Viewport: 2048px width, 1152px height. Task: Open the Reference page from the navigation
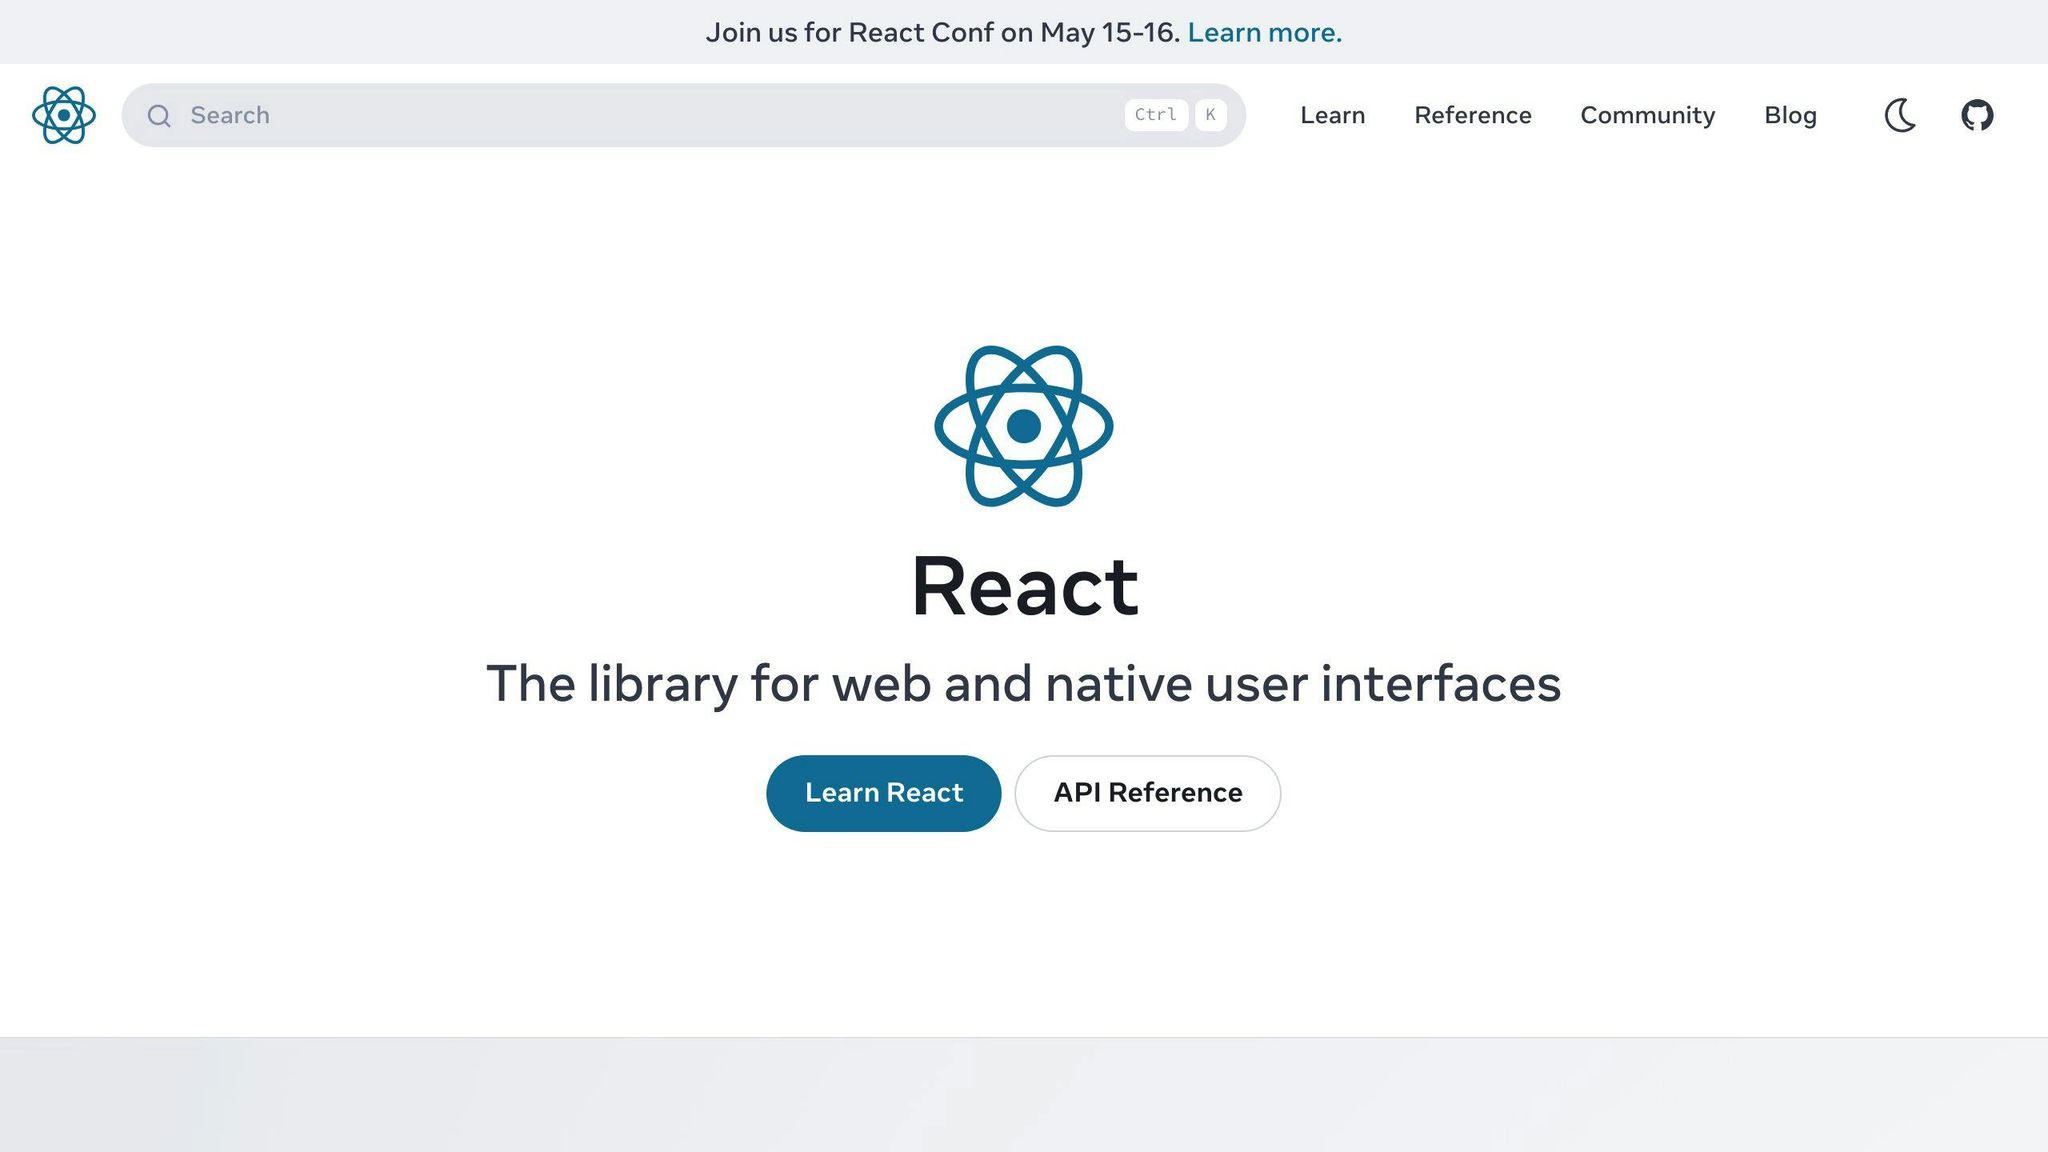click(x=1472, y=115)
